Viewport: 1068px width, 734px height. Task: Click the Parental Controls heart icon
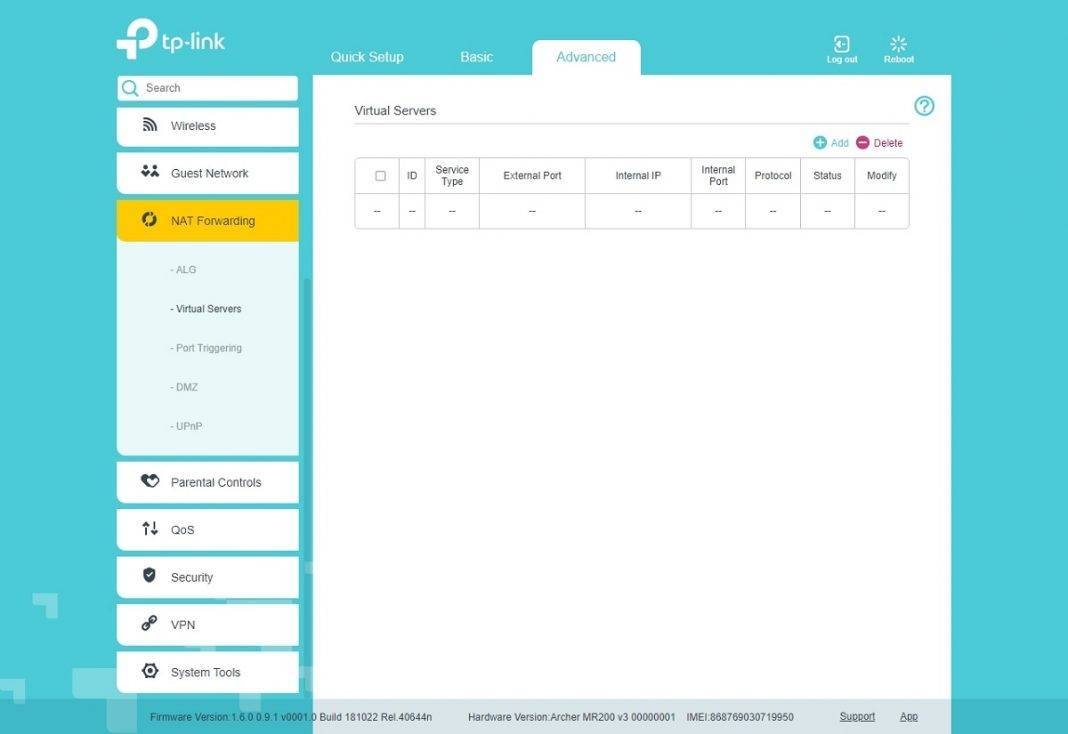tap(150, 481)
